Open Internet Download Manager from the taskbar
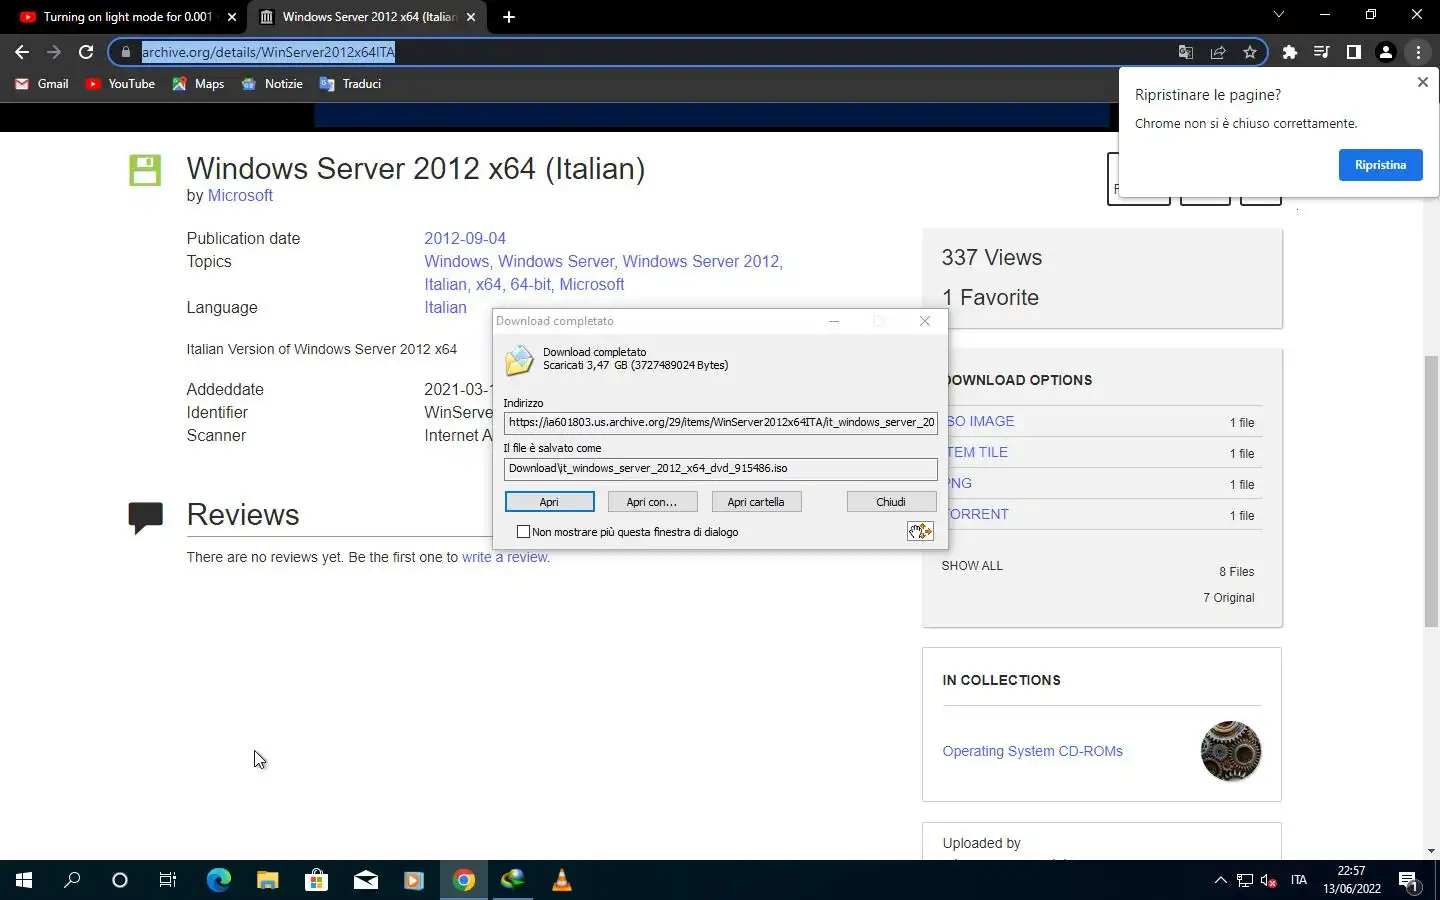Screen dimensions: 1440x900 (512, 880)
